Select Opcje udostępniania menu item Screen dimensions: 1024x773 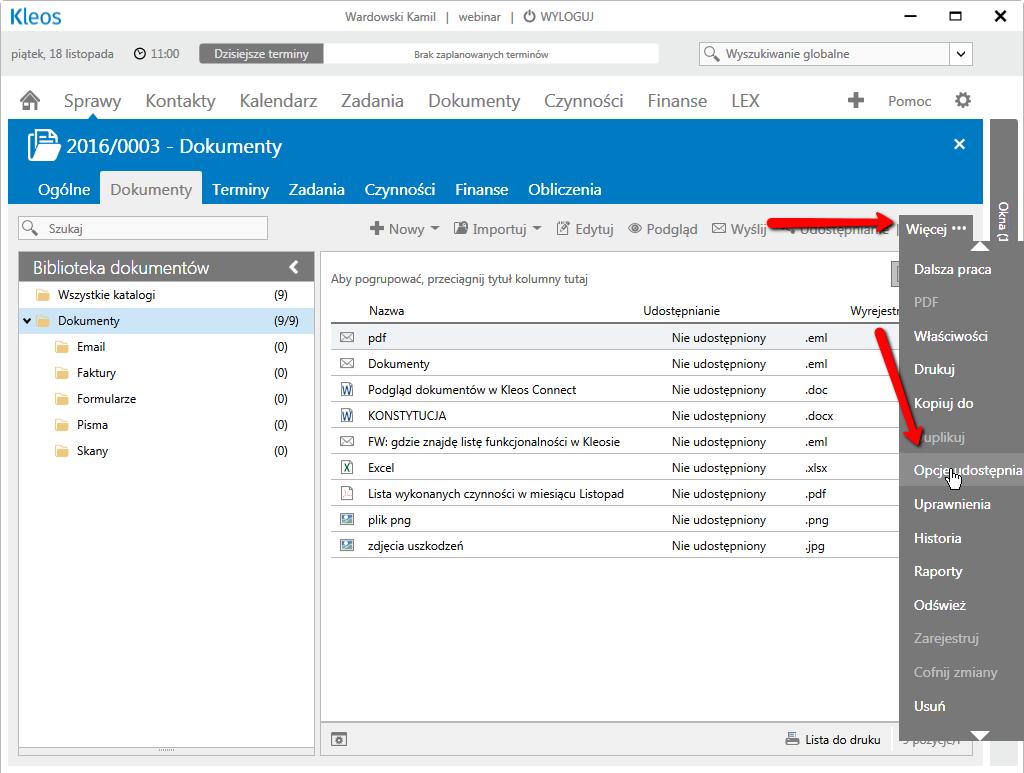[x=961, y=470]
